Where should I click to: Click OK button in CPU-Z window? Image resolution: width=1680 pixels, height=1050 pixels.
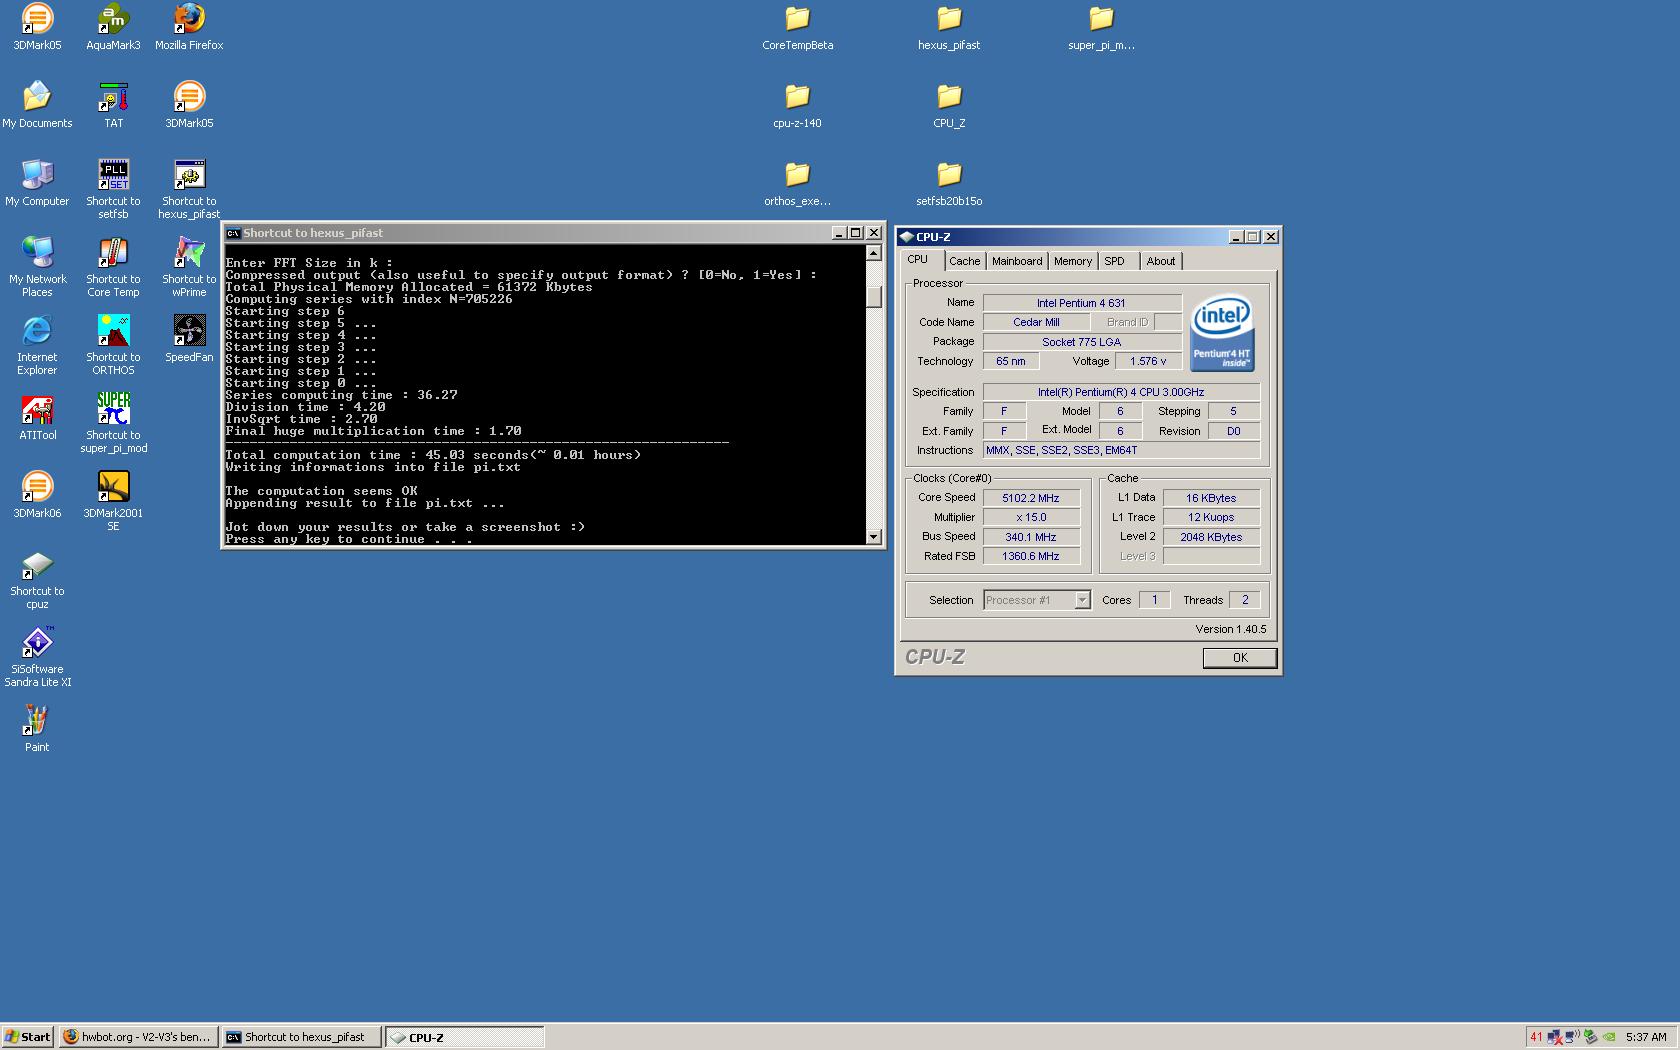1240,658
